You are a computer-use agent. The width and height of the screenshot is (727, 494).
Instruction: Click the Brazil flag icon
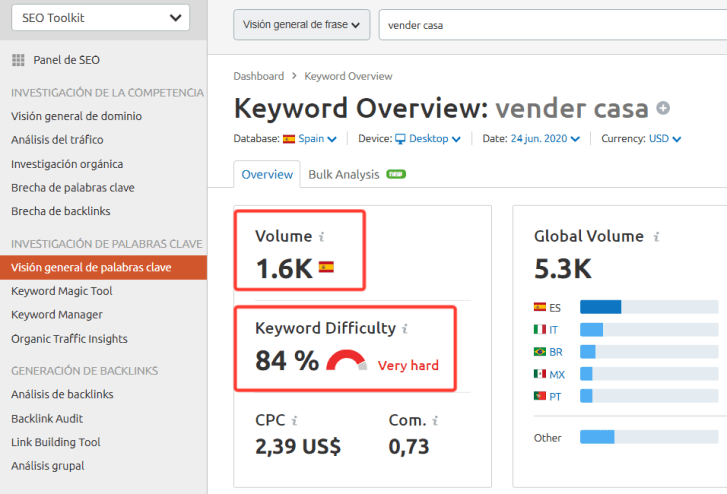540,352
